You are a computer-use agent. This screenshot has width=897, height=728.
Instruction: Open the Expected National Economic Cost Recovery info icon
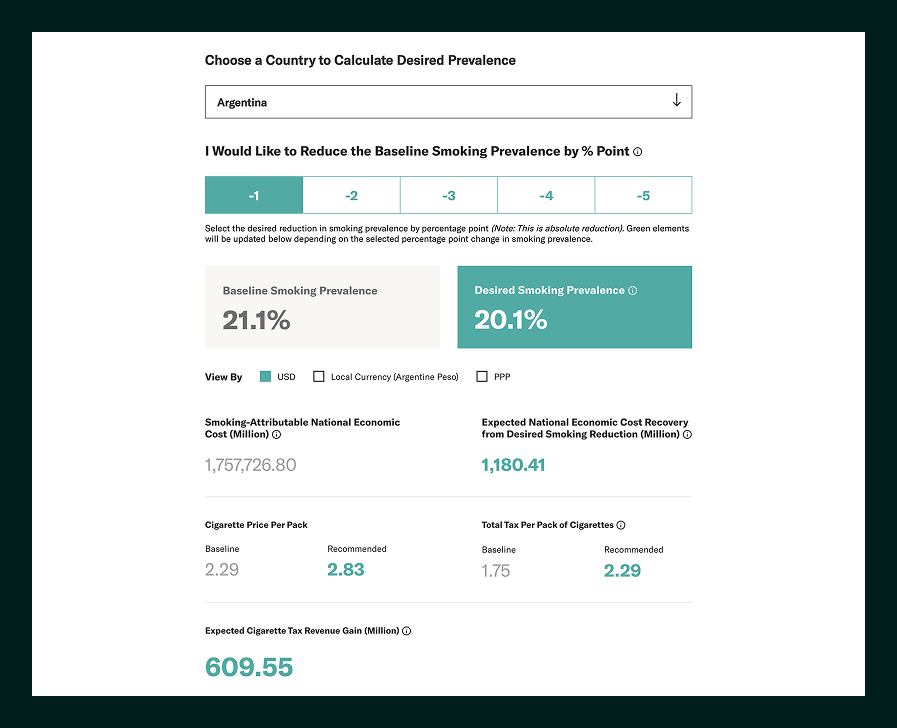(686, 434)
